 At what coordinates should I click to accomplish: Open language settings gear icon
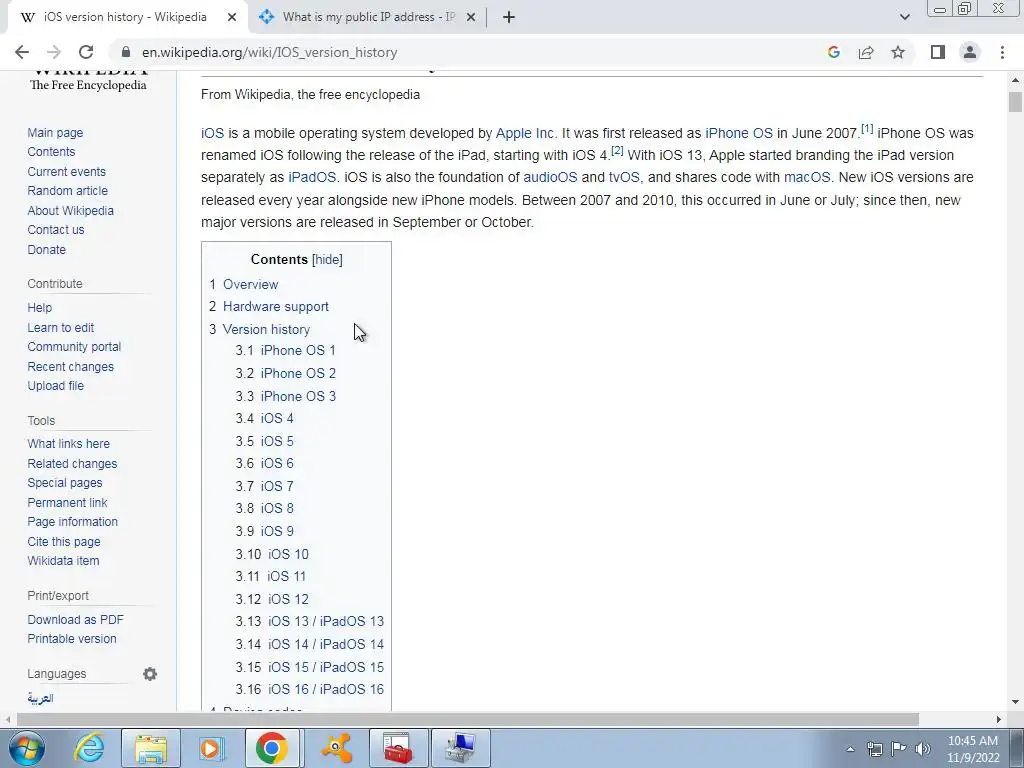[x=150, y=674]
